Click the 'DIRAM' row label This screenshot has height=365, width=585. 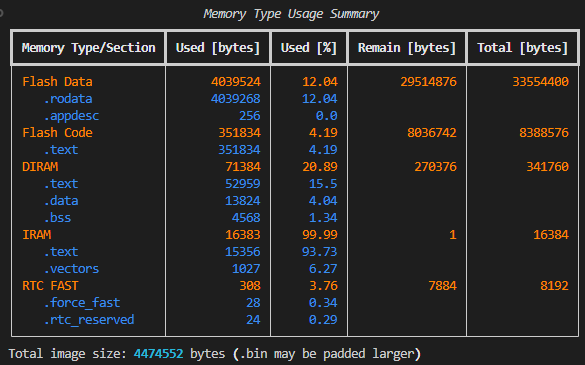[40, 167]
